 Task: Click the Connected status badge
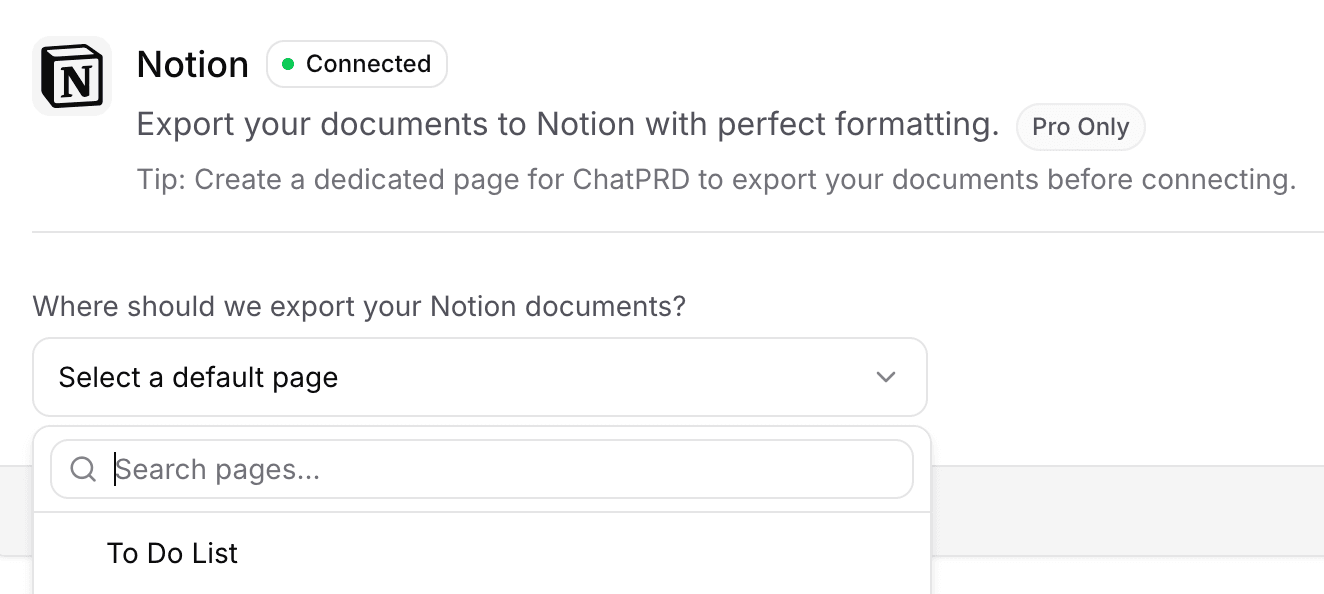click(x=357, y=64)
